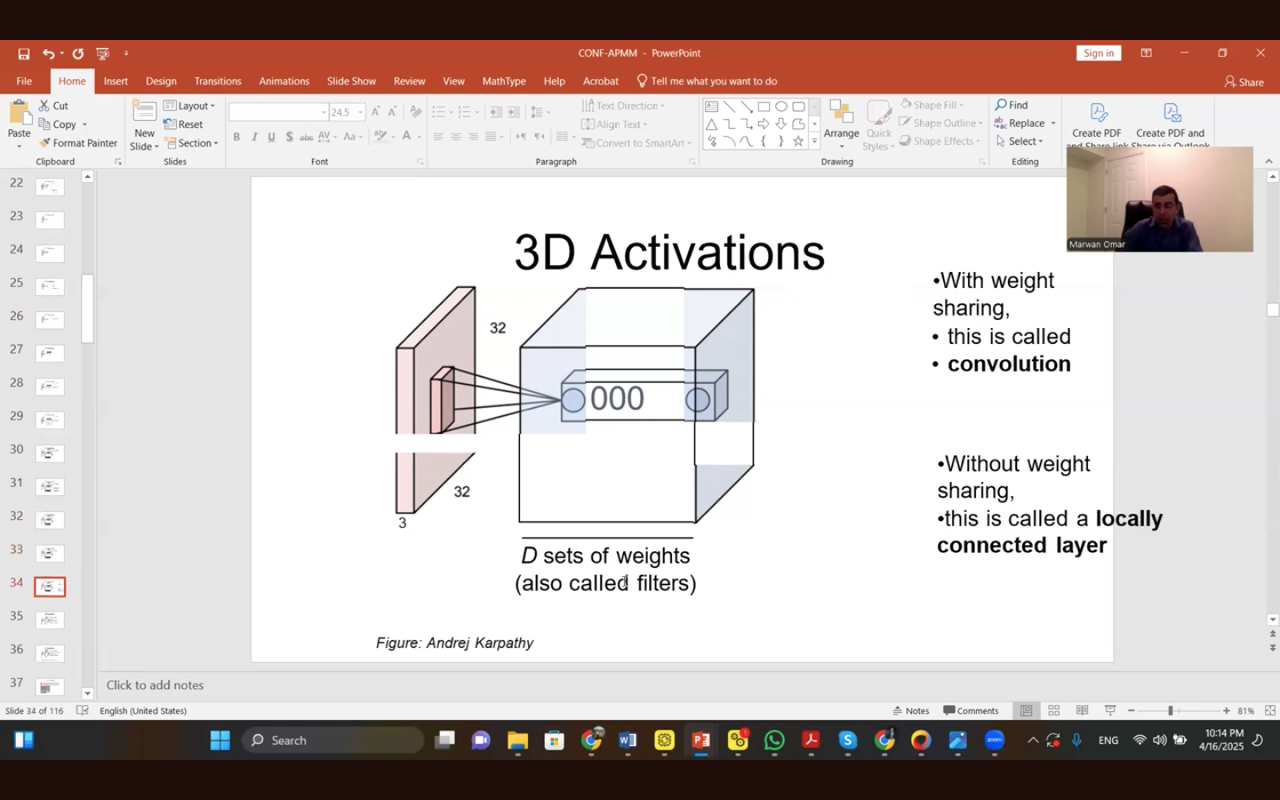This screenshot has width=1280, height=800.
Task: Click the Sign in button
Action: pyautogui.click(x=1098, y=53)
